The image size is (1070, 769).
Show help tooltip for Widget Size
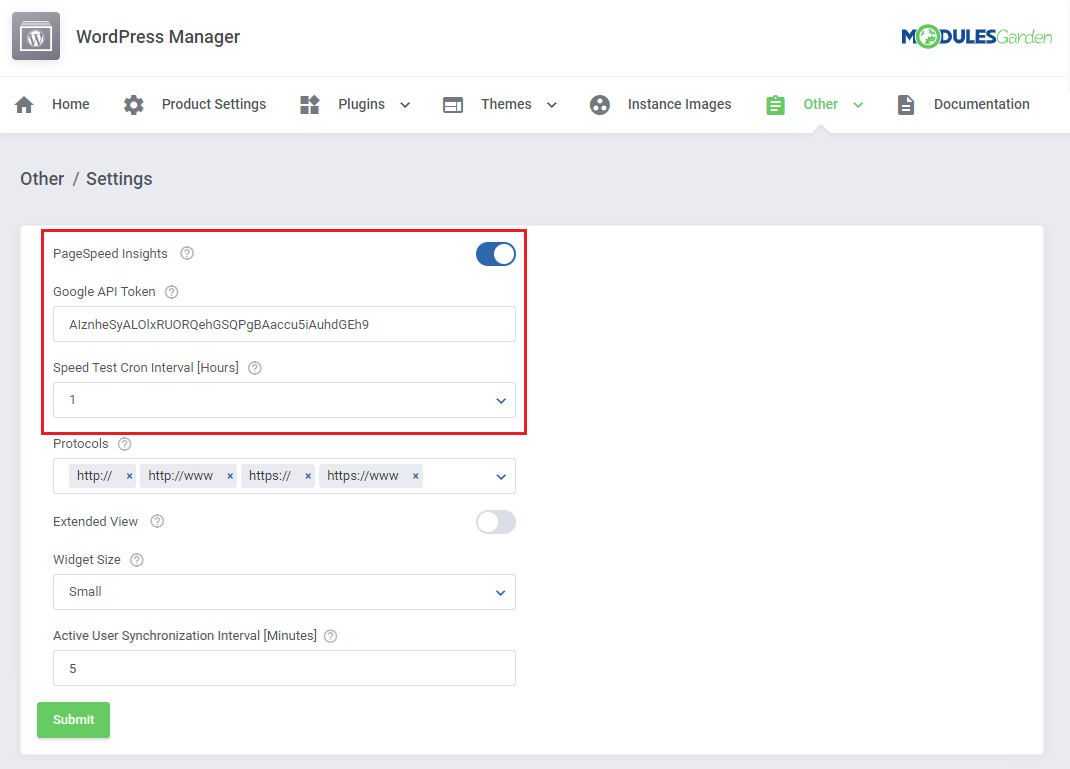pos(136,560)
